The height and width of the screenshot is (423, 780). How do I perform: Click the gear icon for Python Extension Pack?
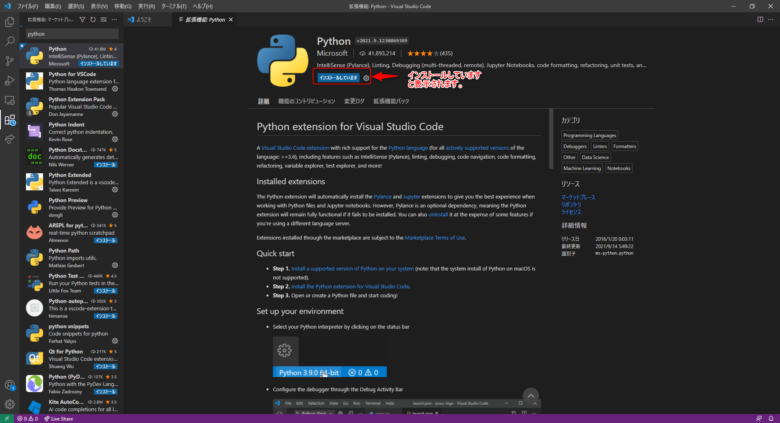[x=115, y=114]
